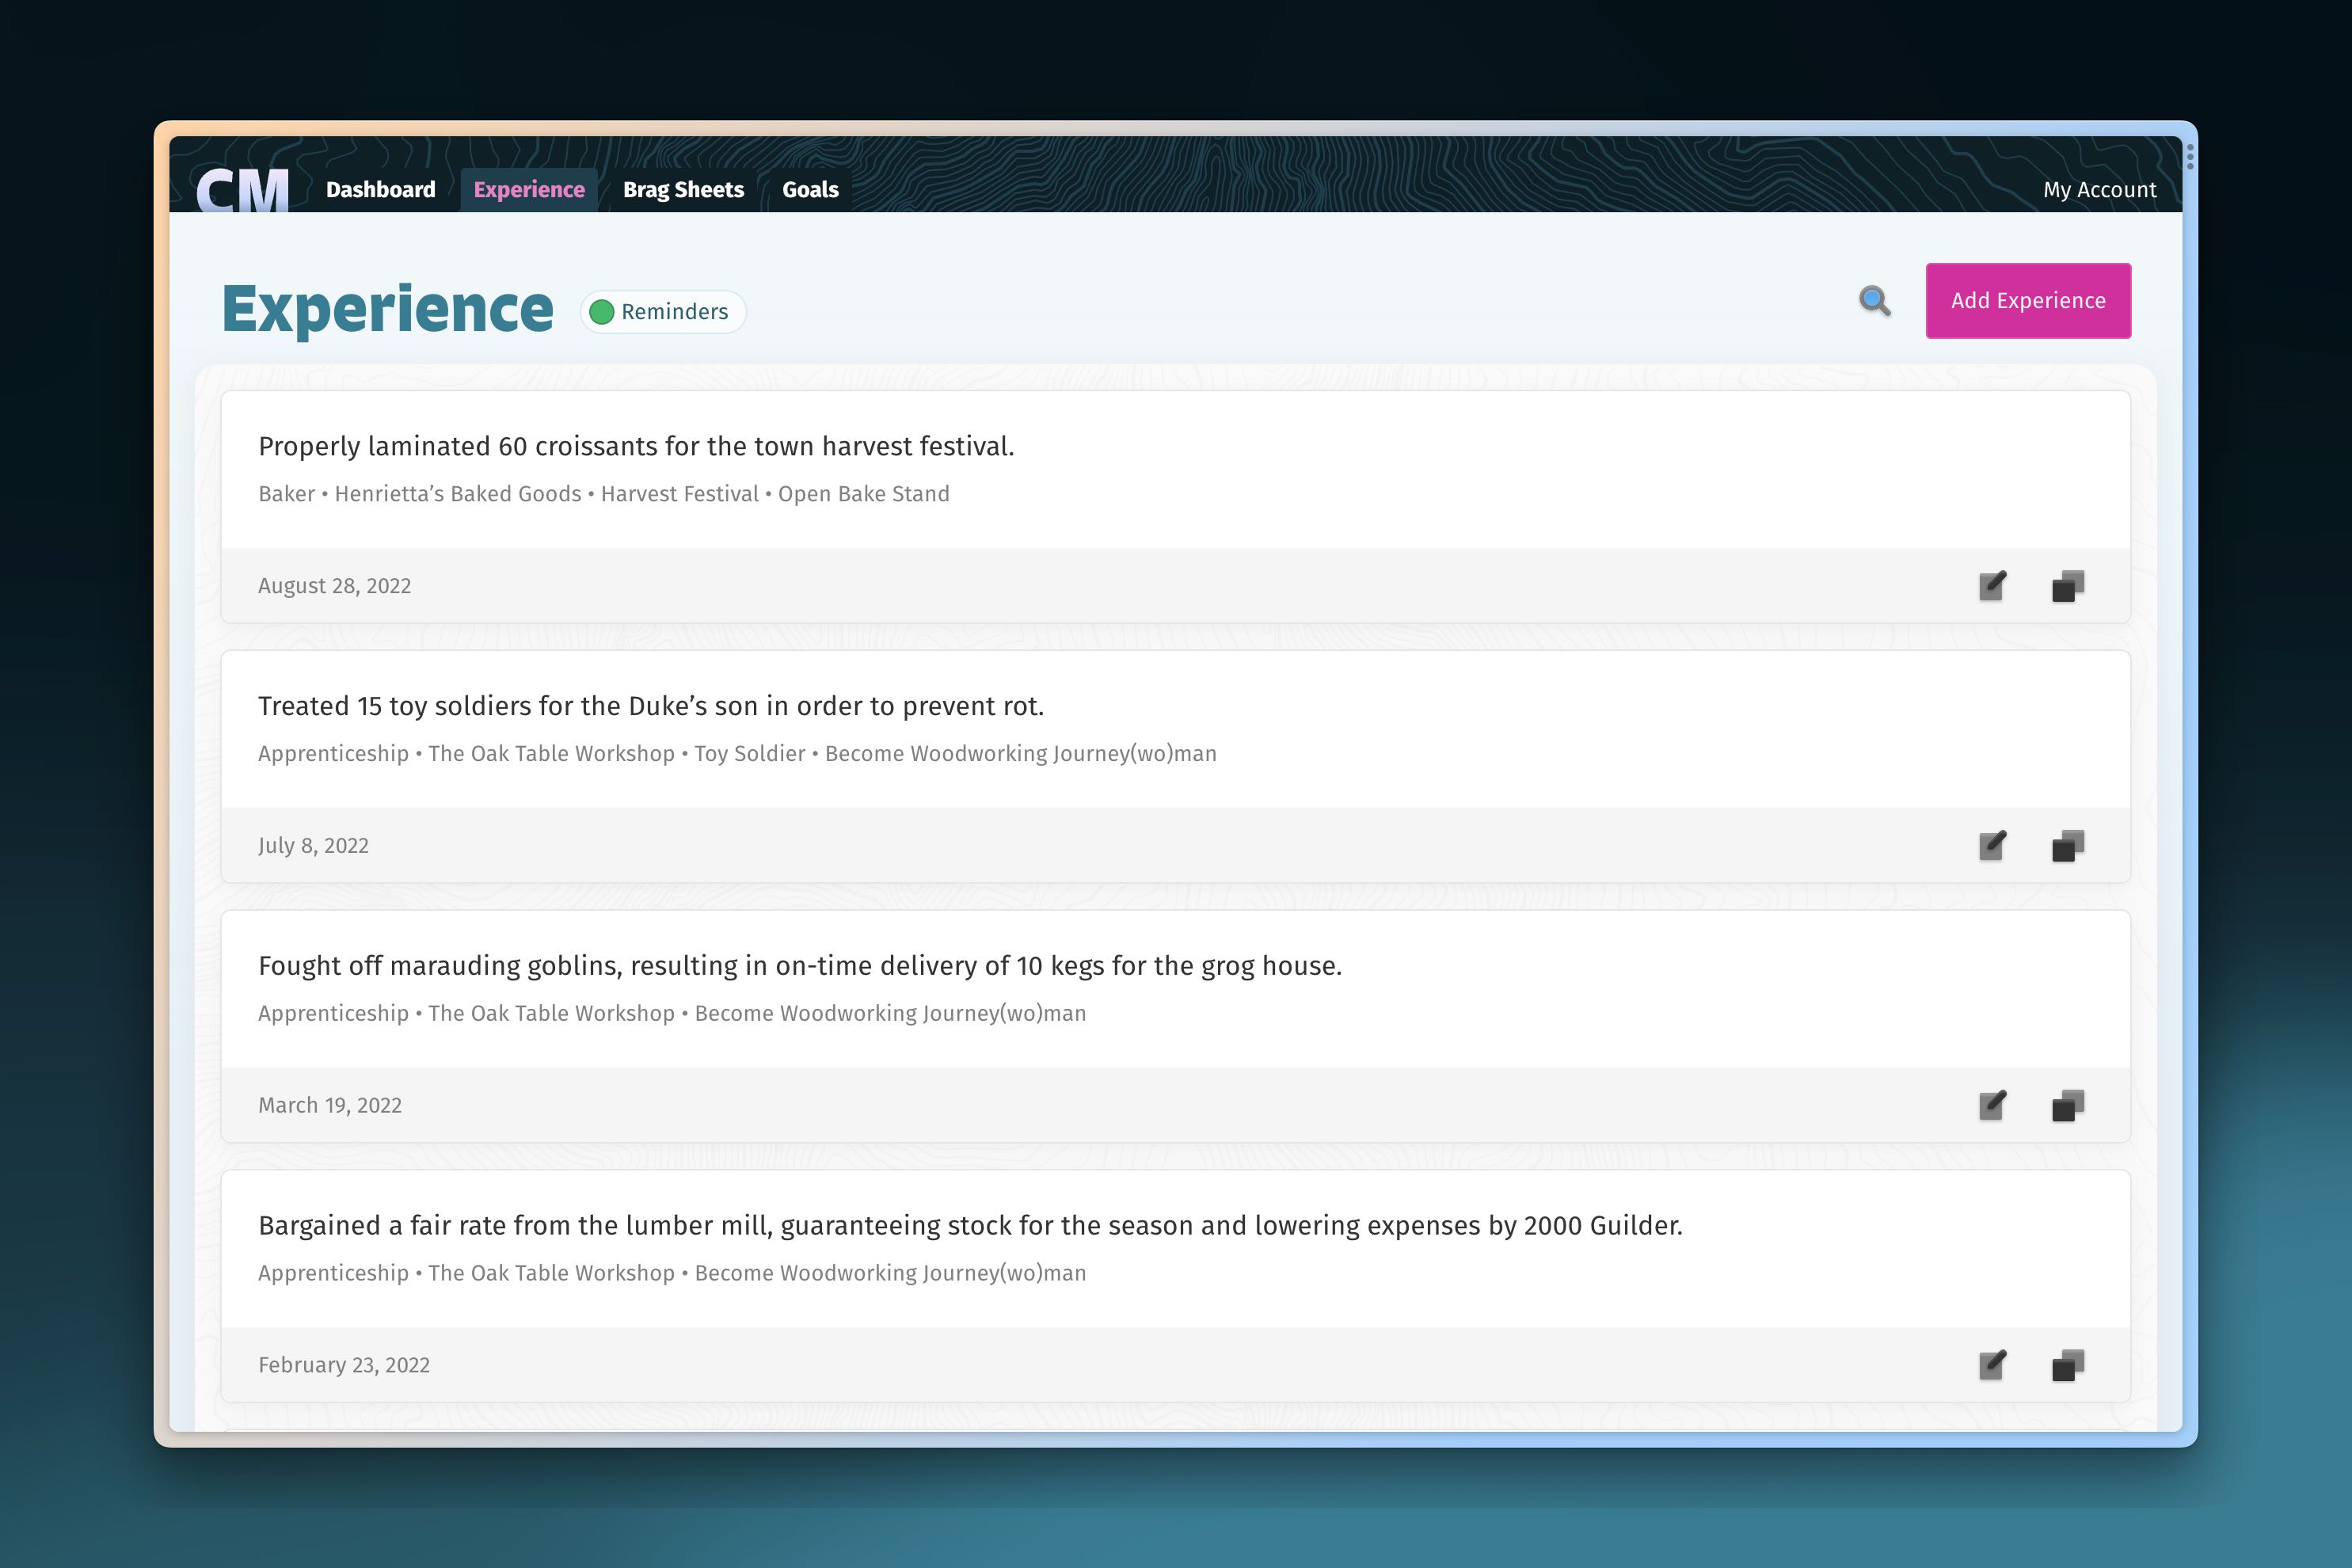Duplicate the toy soldiers experience entry
The width and height of the screenshot is (2352, 1568).
coord(2067,846)
